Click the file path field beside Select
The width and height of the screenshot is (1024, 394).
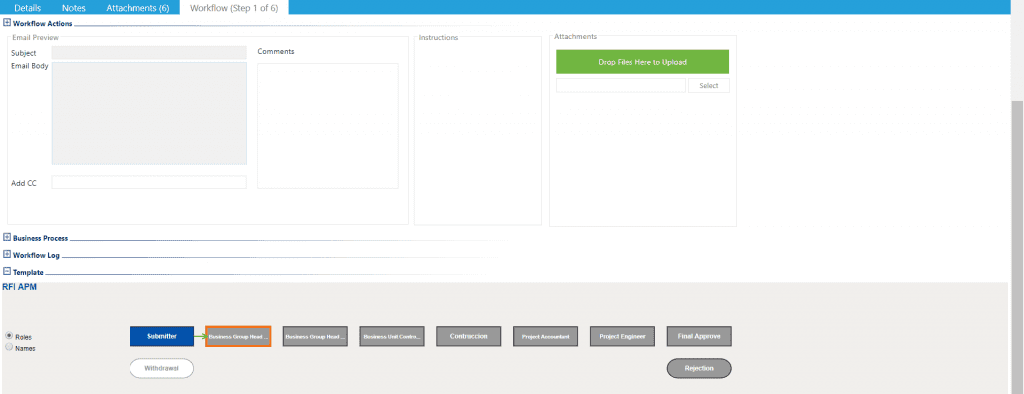(x=621, y=86)
